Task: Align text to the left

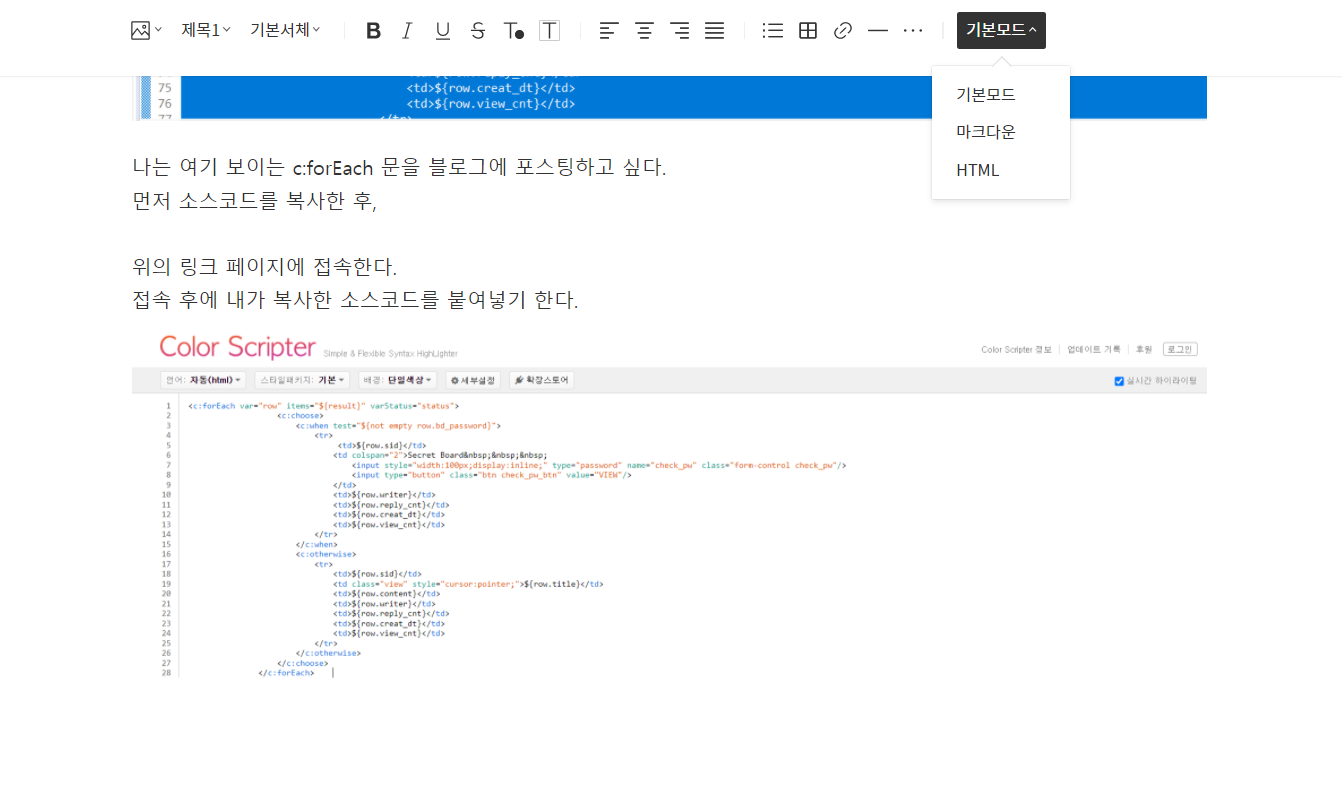Action: pos(608,31)
